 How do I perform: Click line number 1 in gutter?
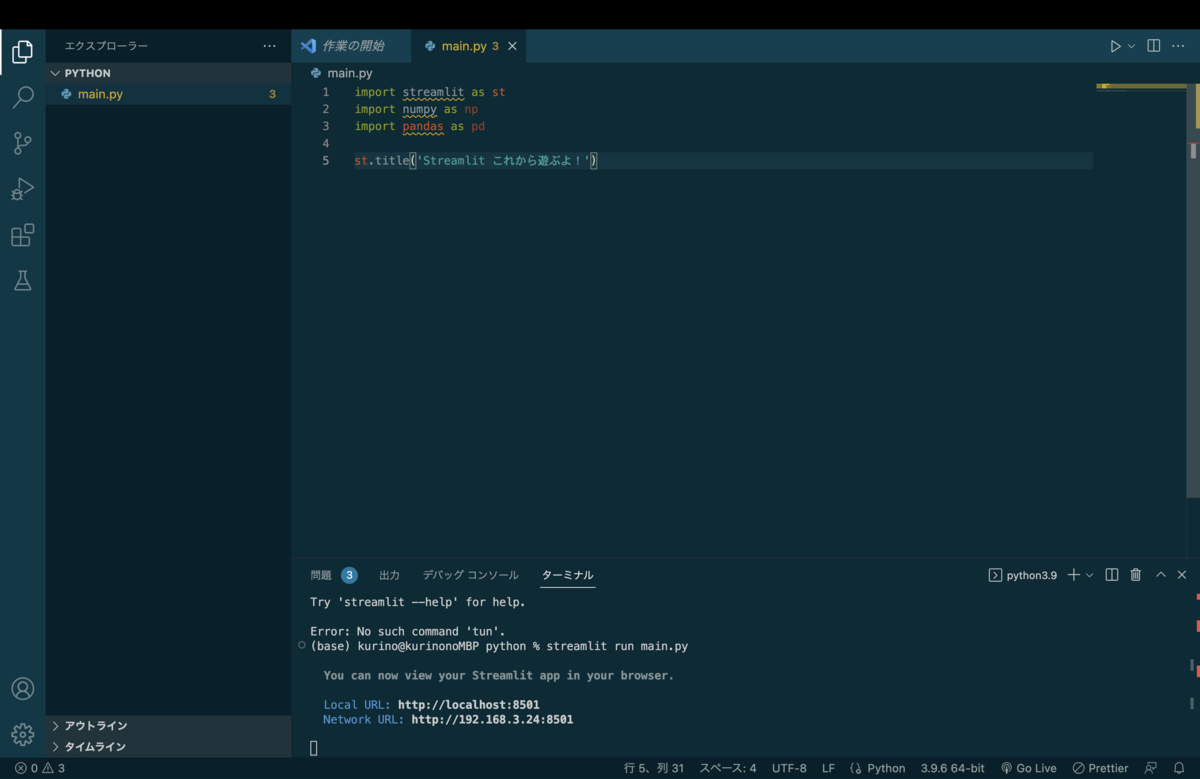tap(325, 92)
